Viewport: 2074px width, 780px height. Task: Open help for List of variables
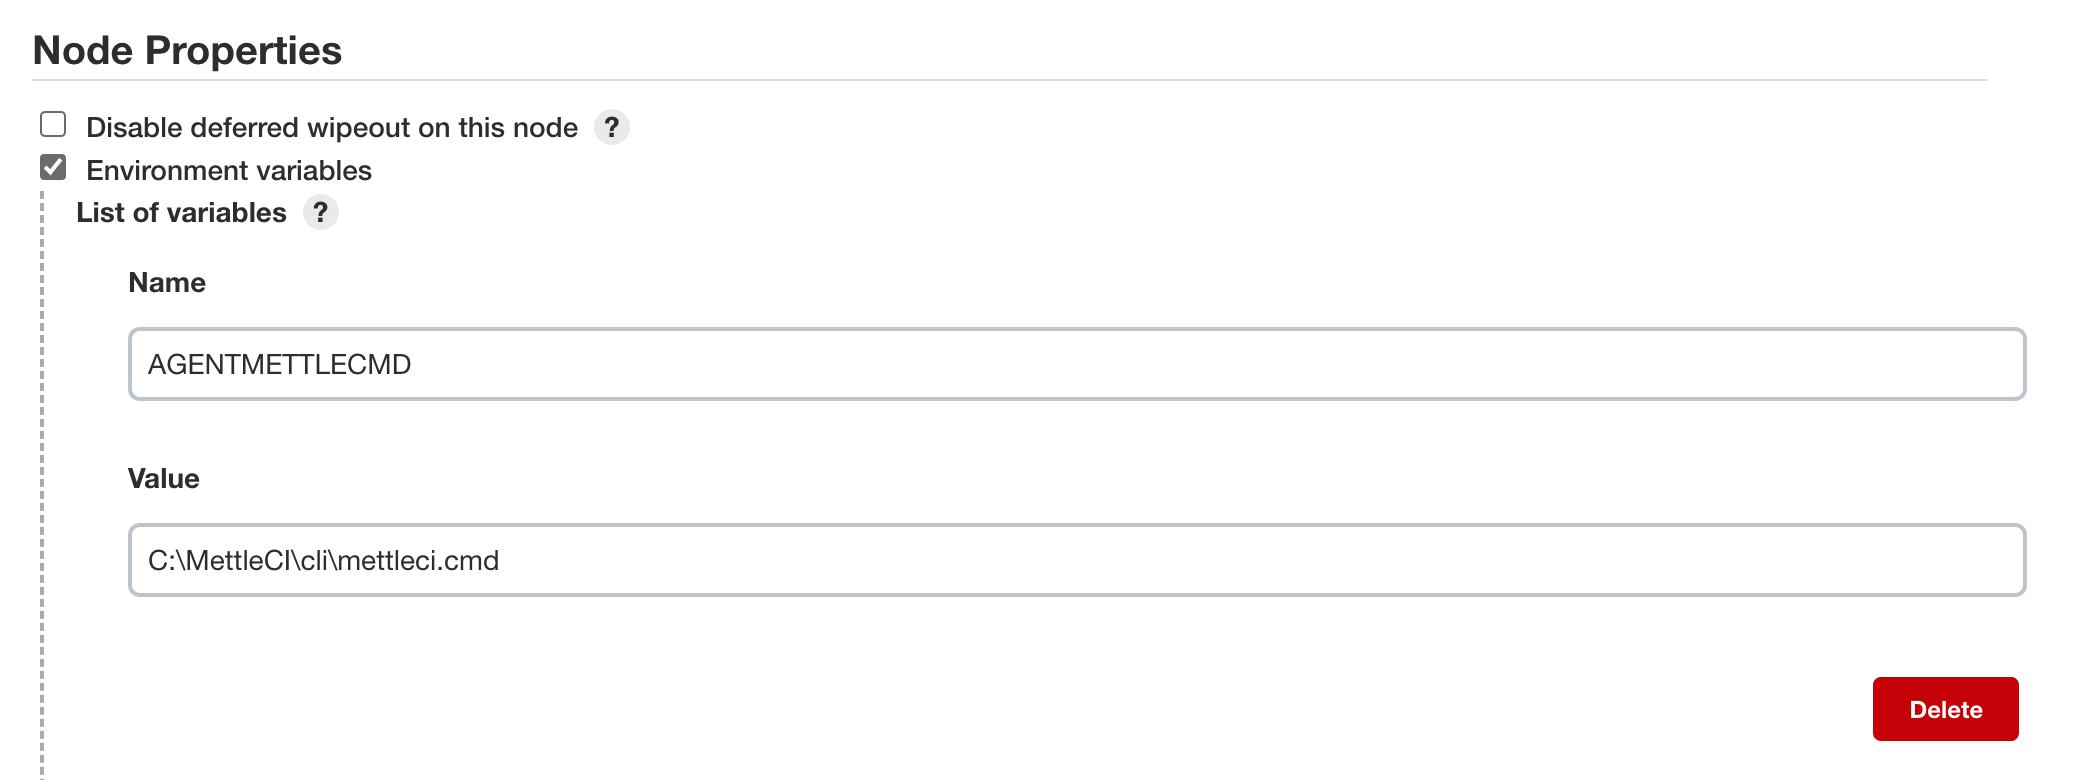coord(320,212)
